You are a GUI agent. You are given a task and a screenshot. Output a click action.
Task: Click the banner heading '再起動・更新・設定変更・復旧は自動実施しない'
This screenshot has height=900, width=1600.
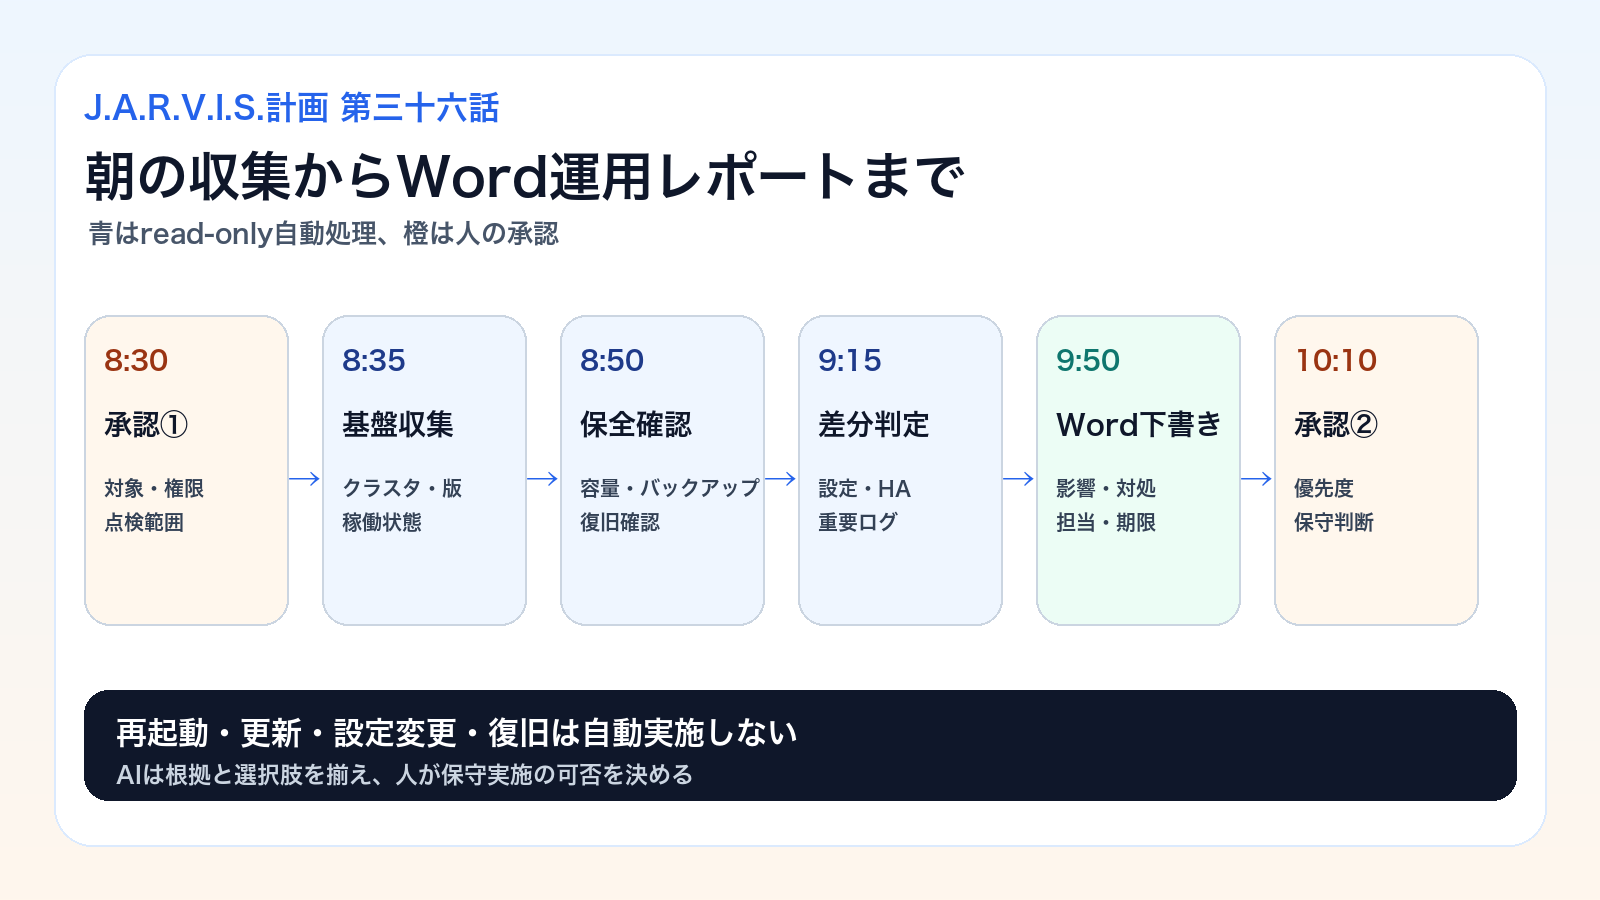(457, 733)
